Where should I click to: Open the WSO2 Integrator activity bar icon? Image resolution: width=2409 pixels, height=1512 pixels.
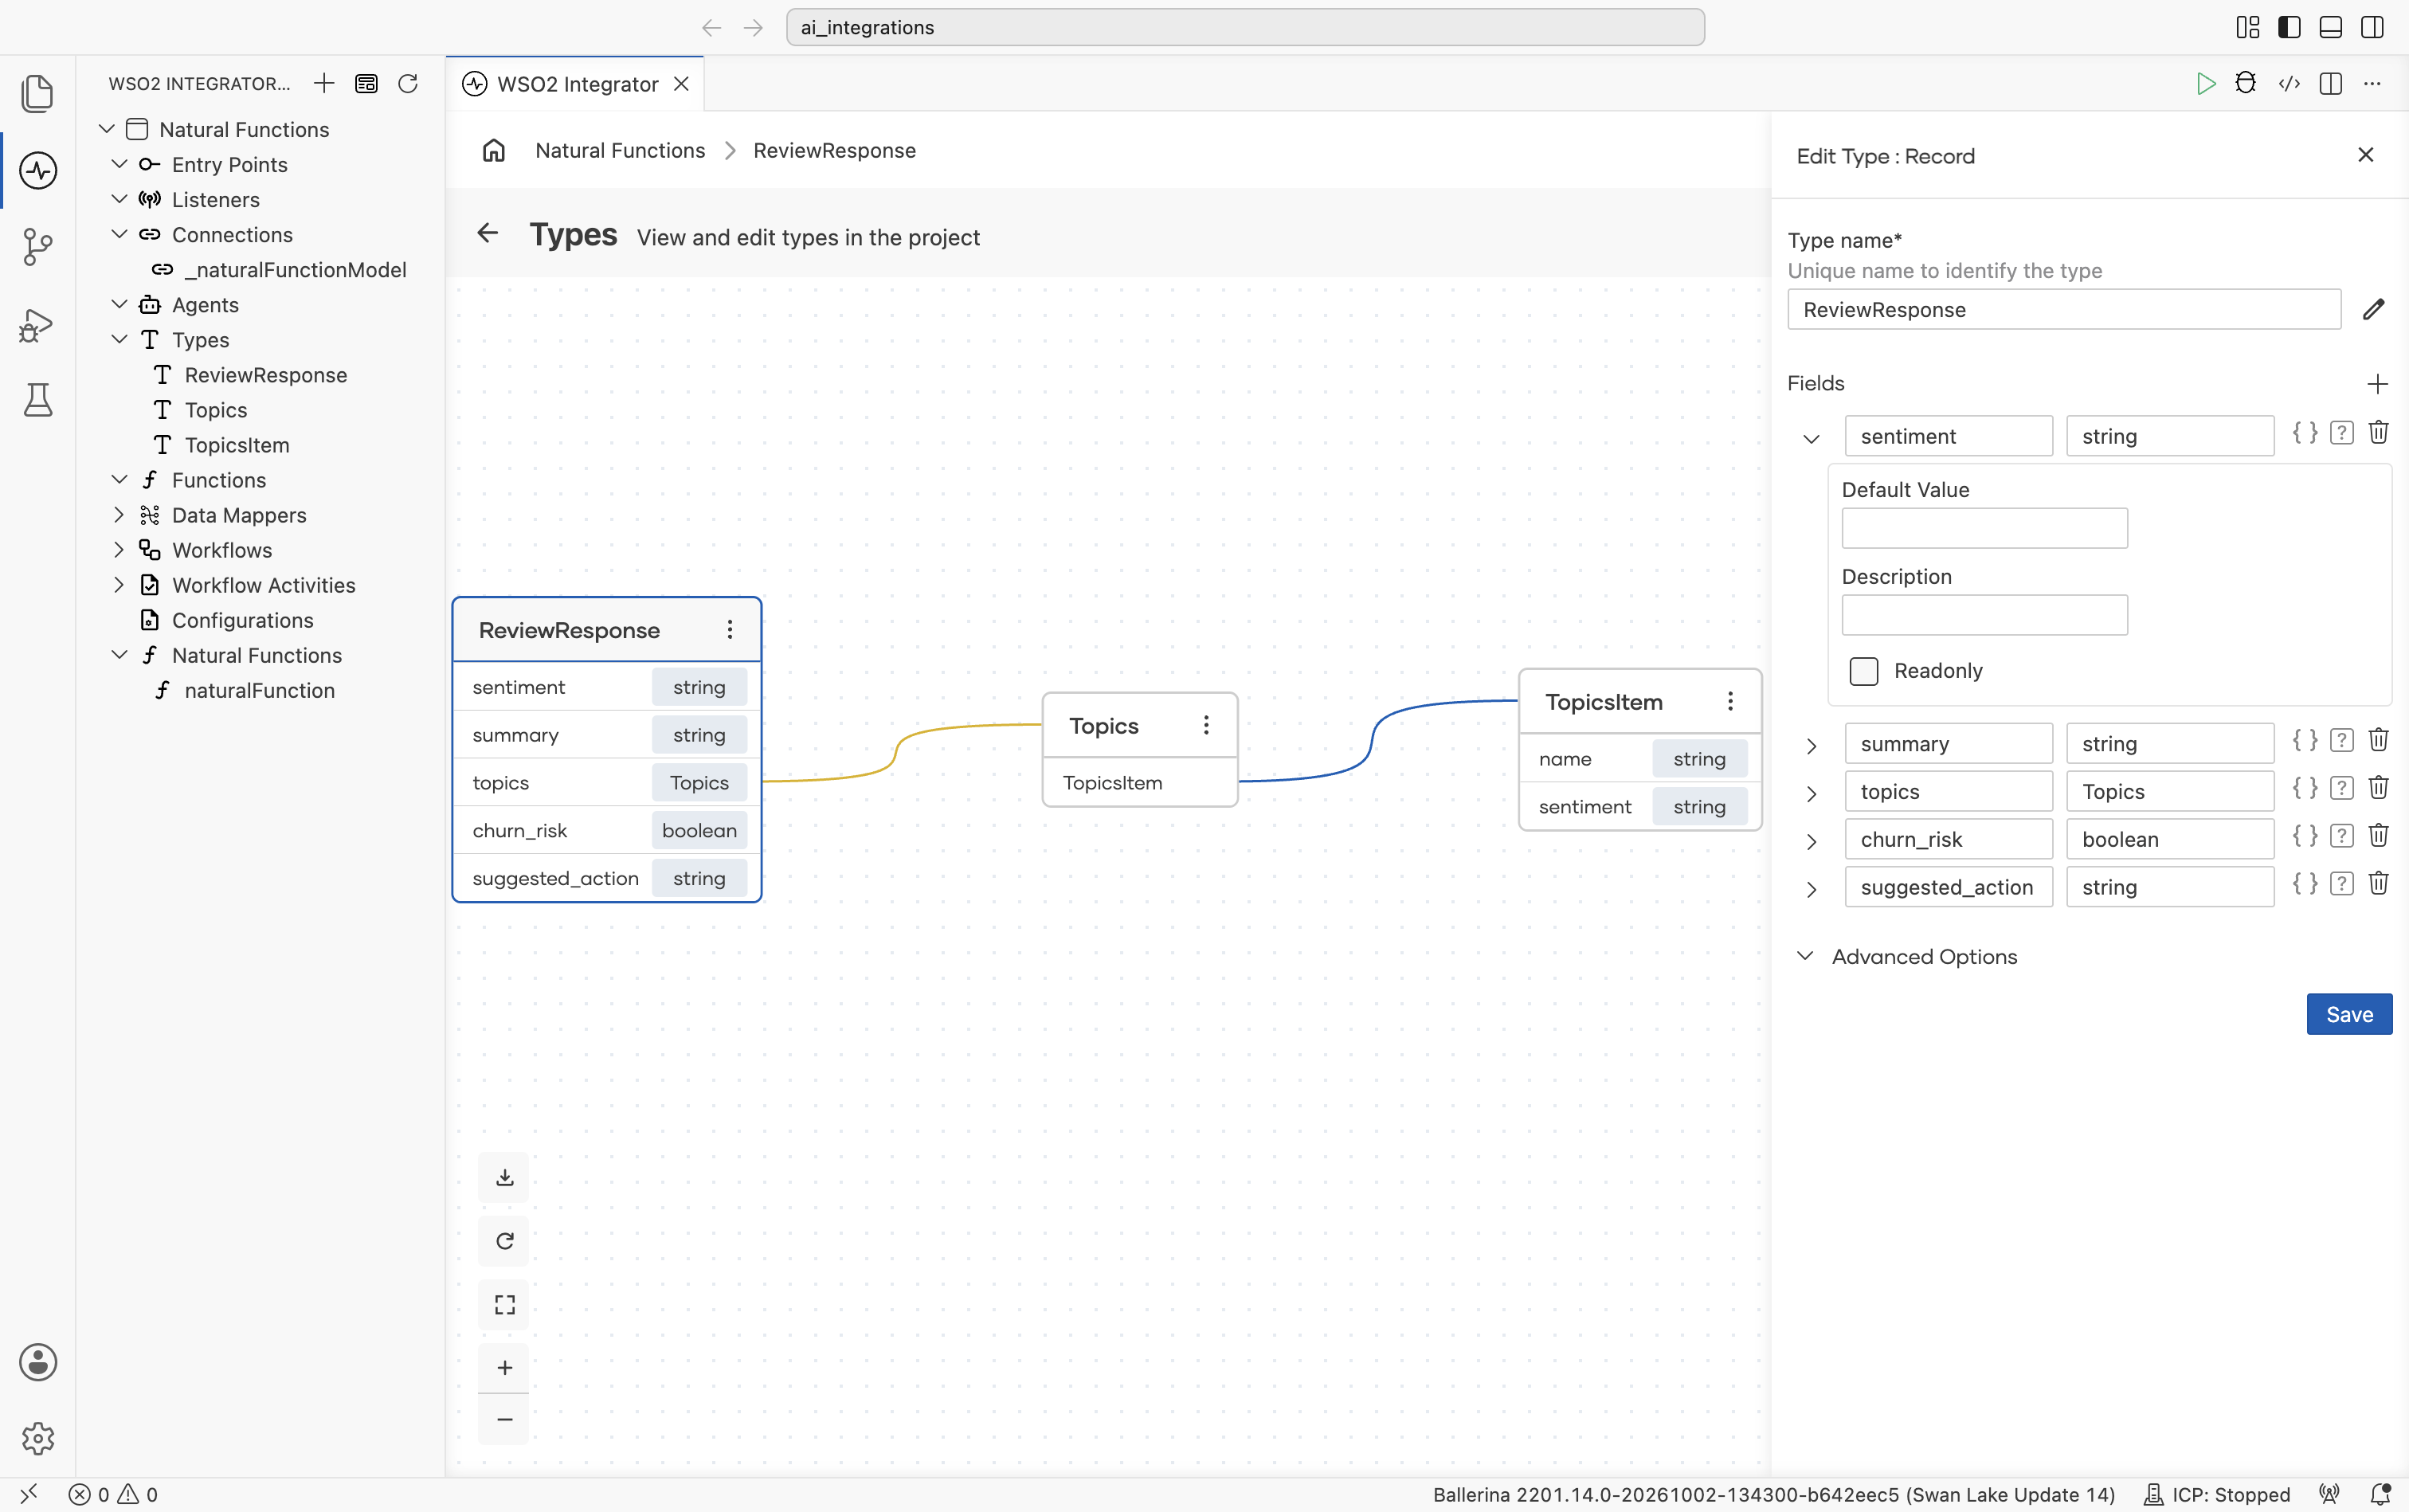38,170
